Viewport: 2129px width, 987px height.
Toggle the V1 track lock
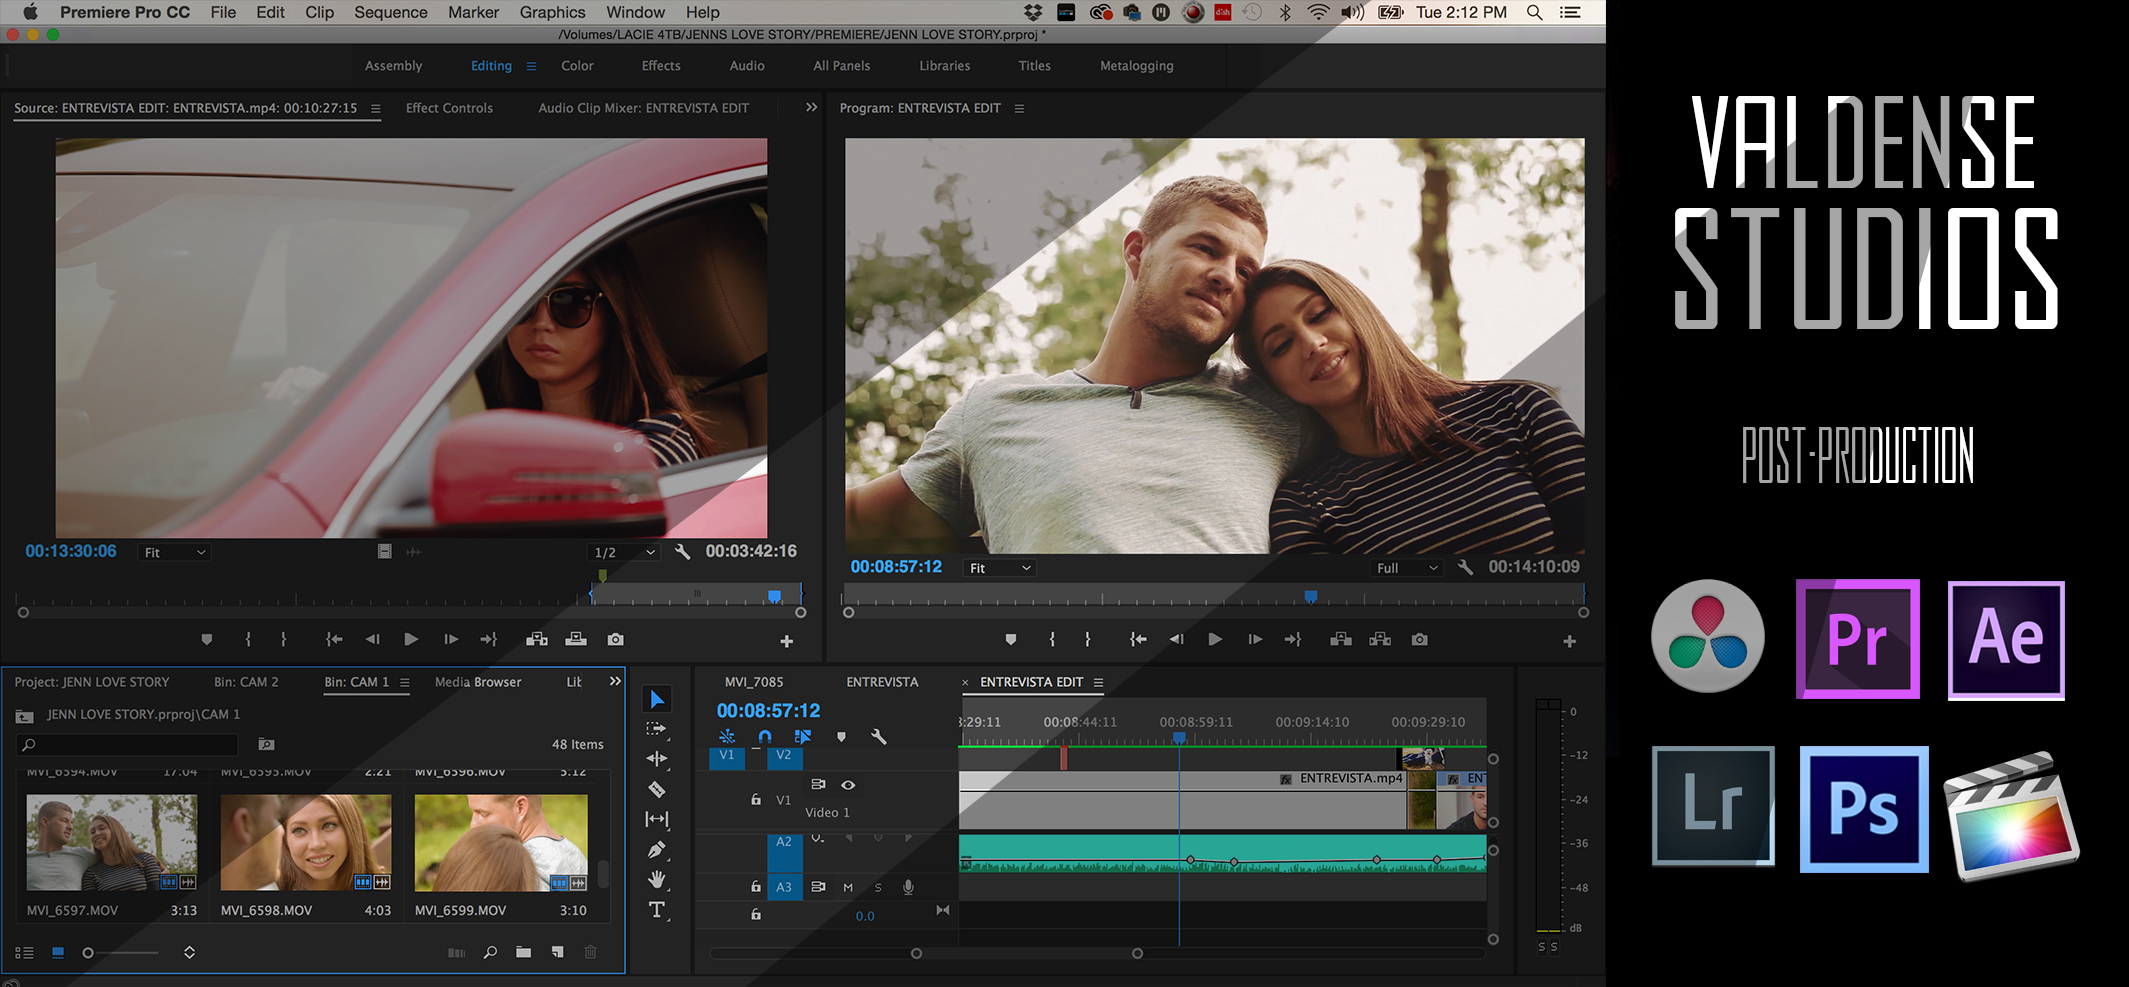(x=756, y=800)
